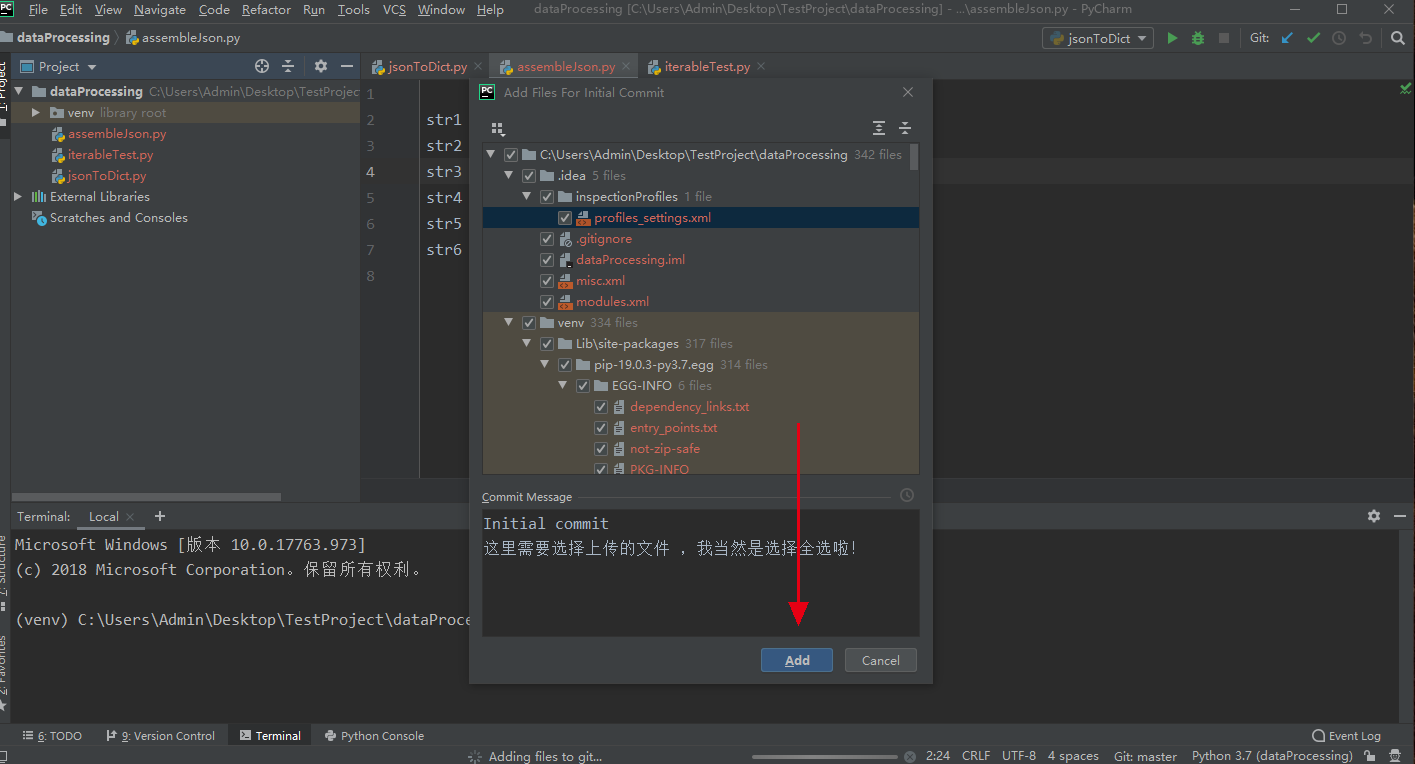Click the file tree vertical scrollbar
1415x764 pixels.
[915, 158]
